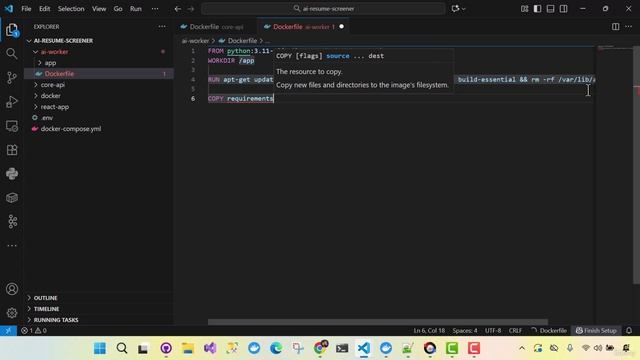Image resolution: width=640 pixels, height=360 pixels.
Task: Expand the Timeline section
Action: (x=99, y=309)
